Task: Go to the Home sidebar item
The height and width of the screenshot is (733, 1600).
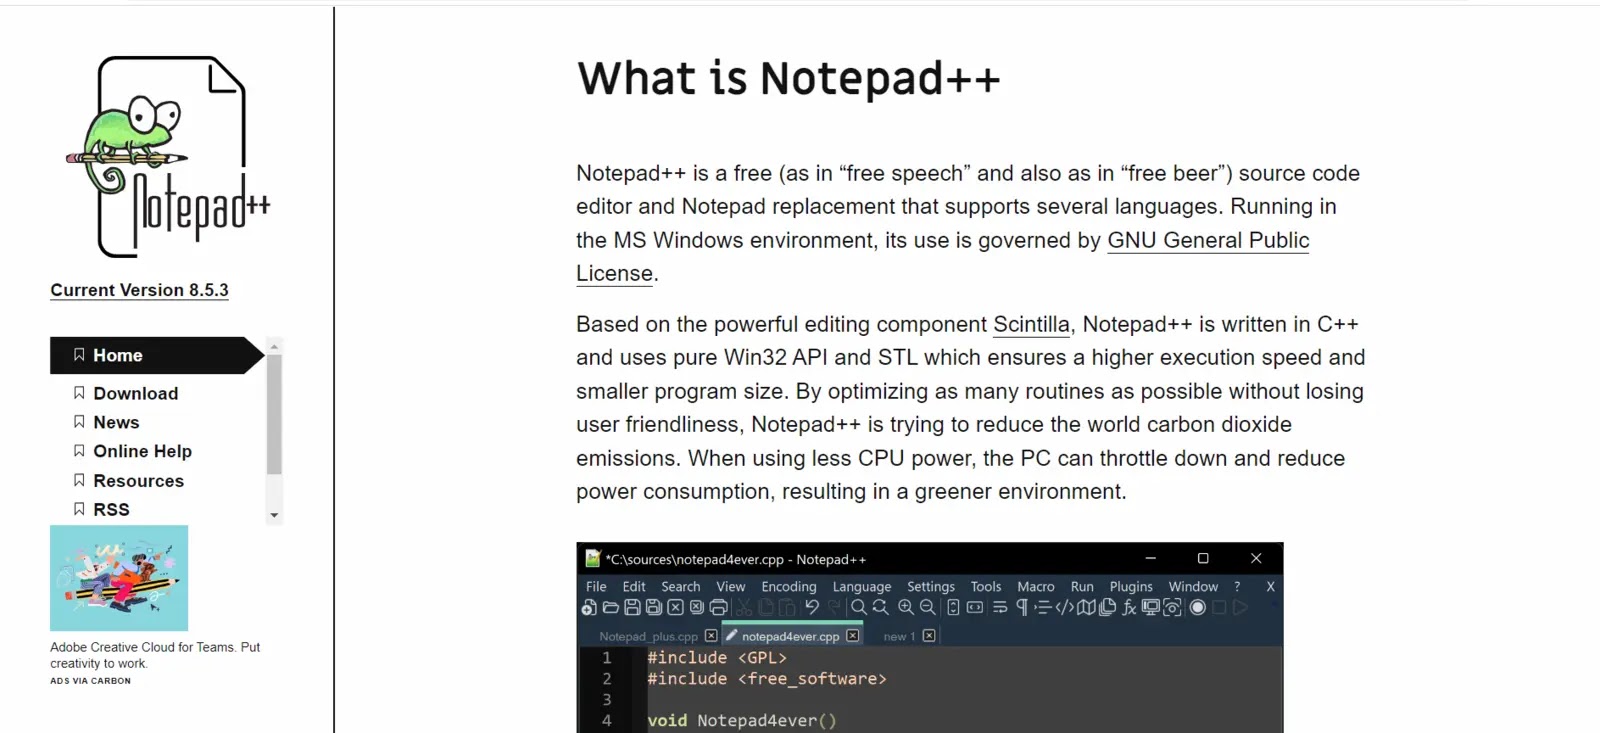Action: tap(157, 355)
